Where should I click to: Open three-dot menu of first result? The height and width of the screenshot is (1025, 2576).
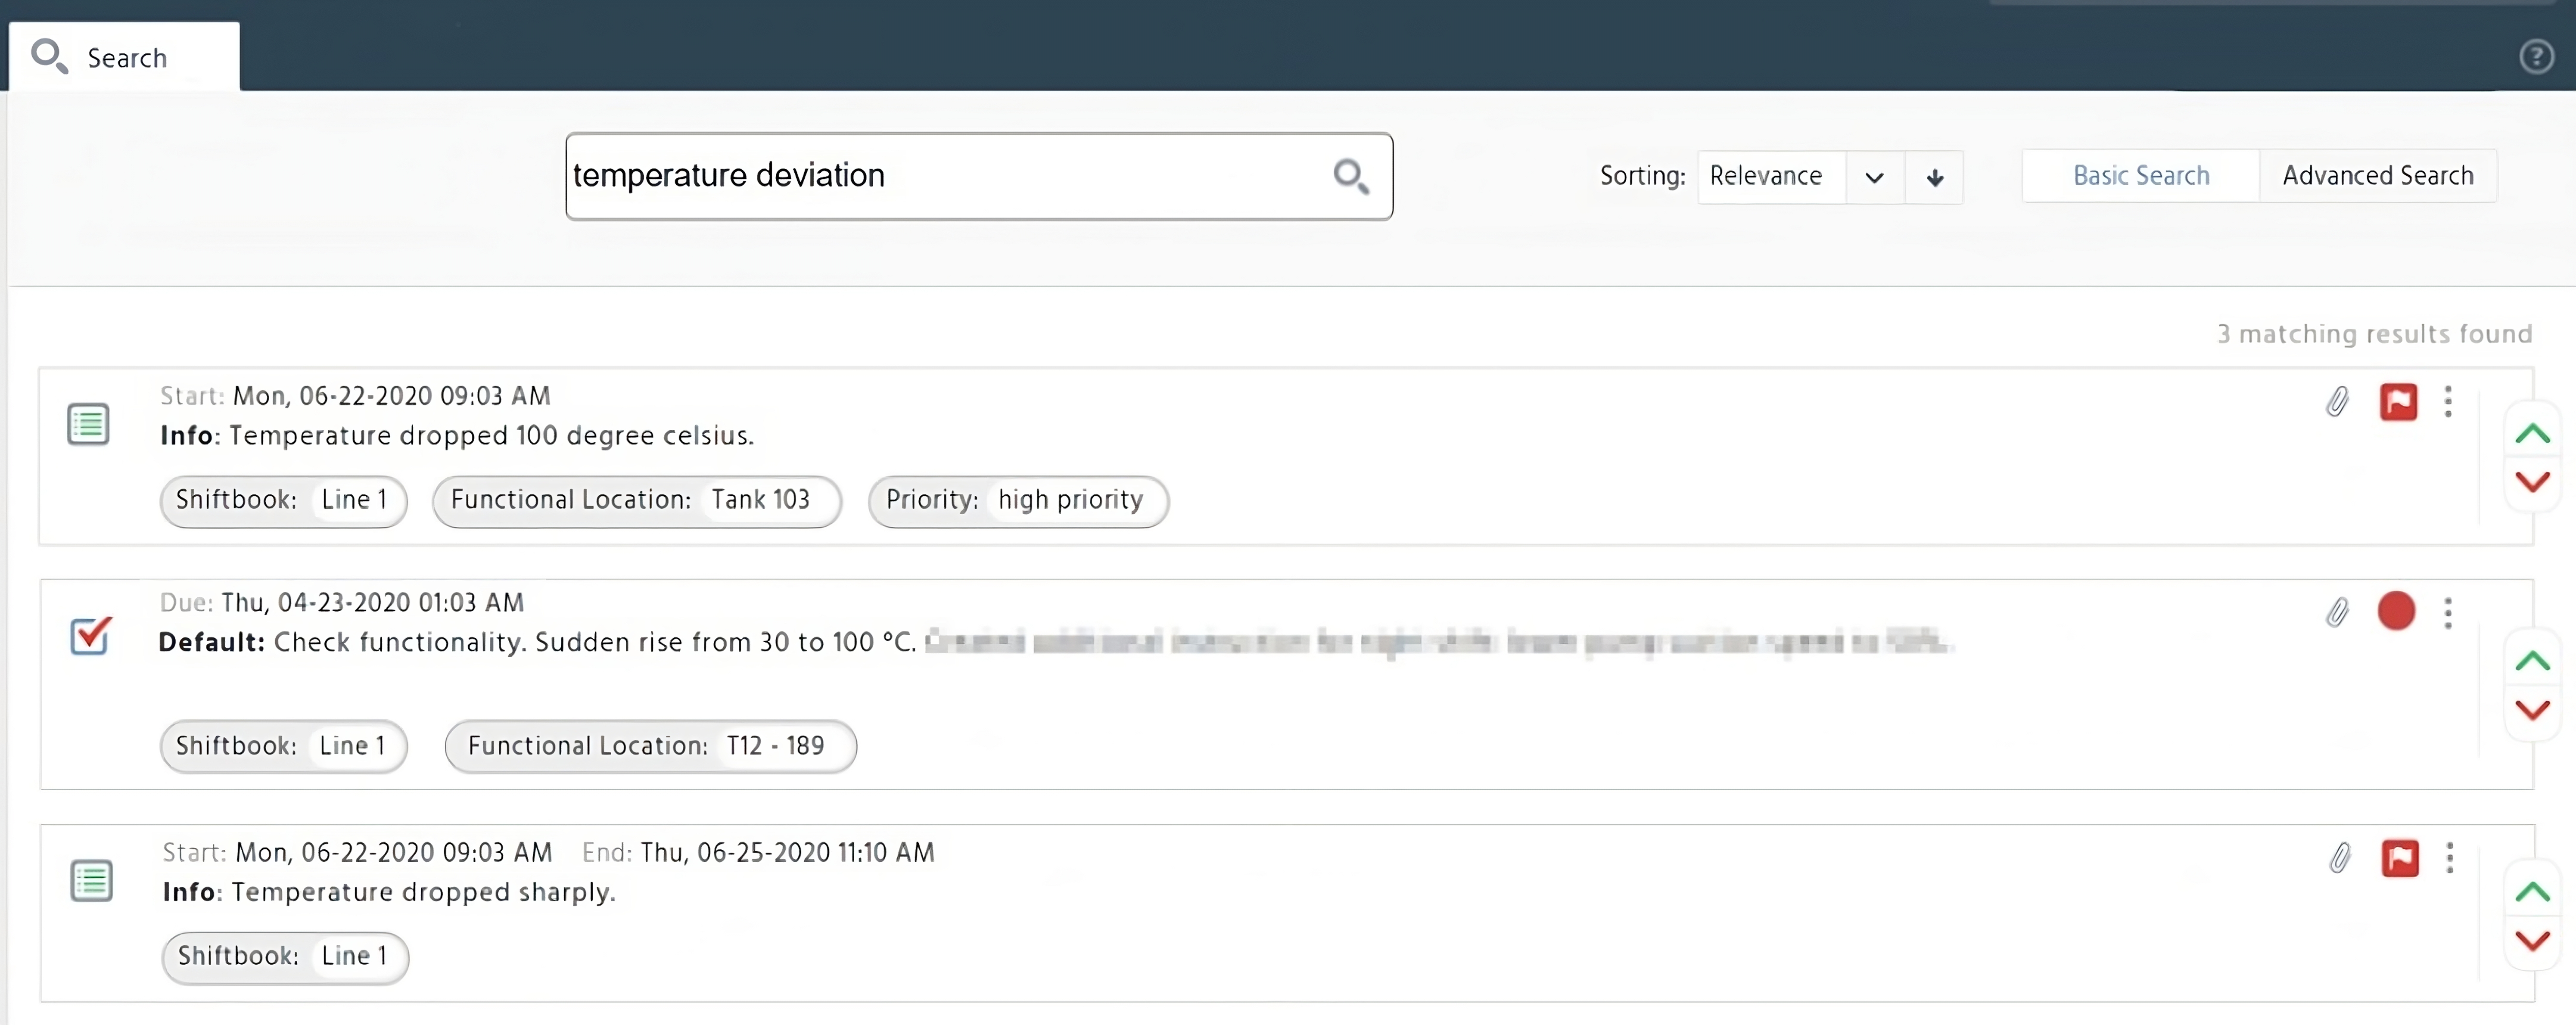click(x=2448, y=402)
